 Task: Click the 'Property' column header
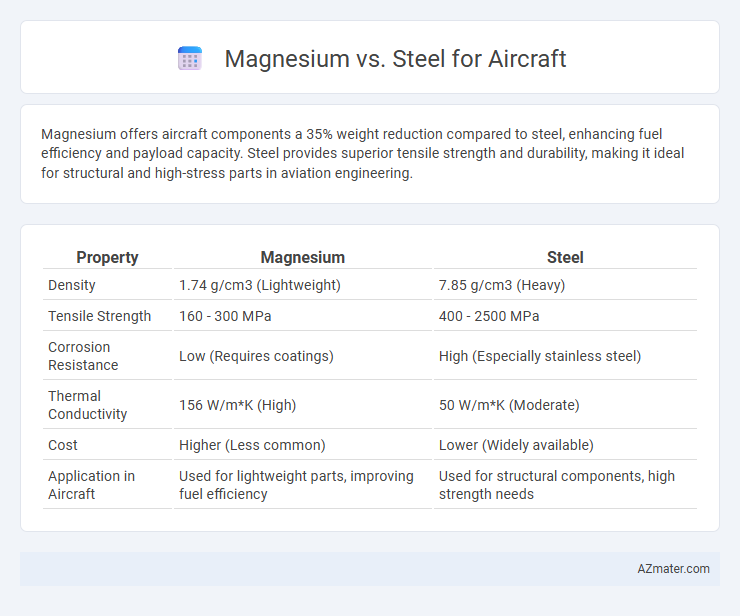click(107, 257)
